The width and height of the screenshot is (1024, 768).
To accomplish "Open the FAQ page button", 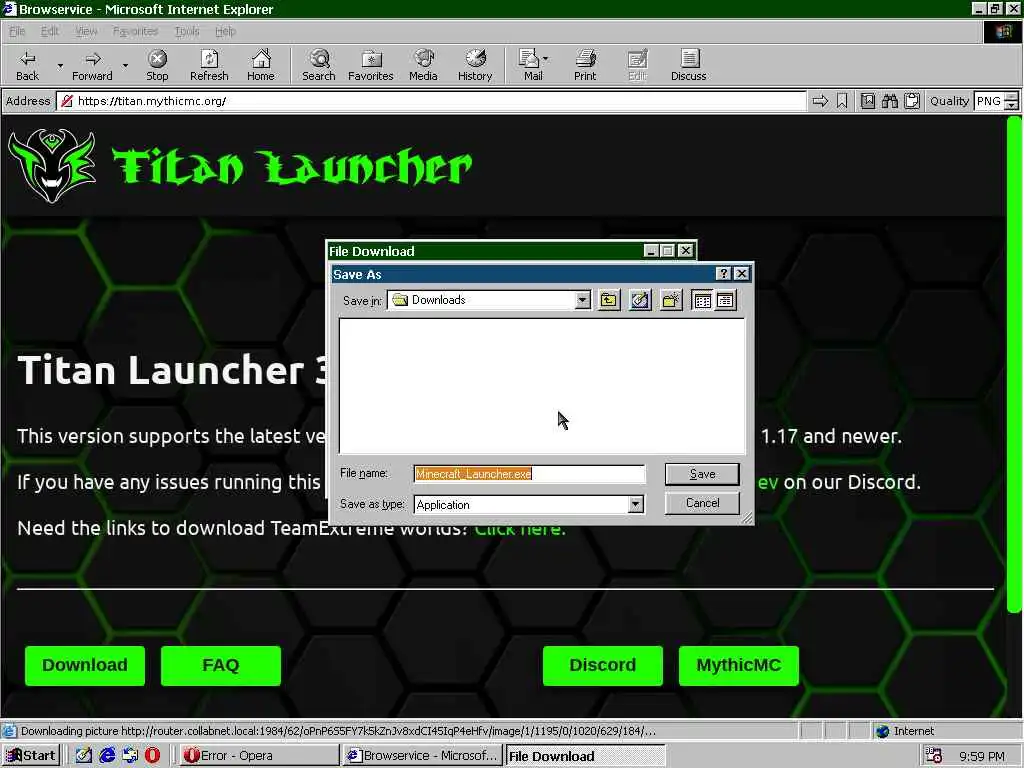I will (x=221, y=665).
